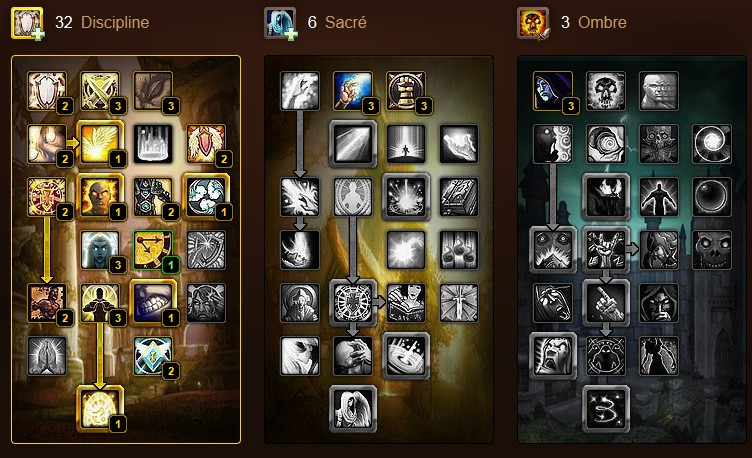Click the glowing wings Archangel talent icon
The height and width of the screenshot is (458, 752).
tap(100, 143)
